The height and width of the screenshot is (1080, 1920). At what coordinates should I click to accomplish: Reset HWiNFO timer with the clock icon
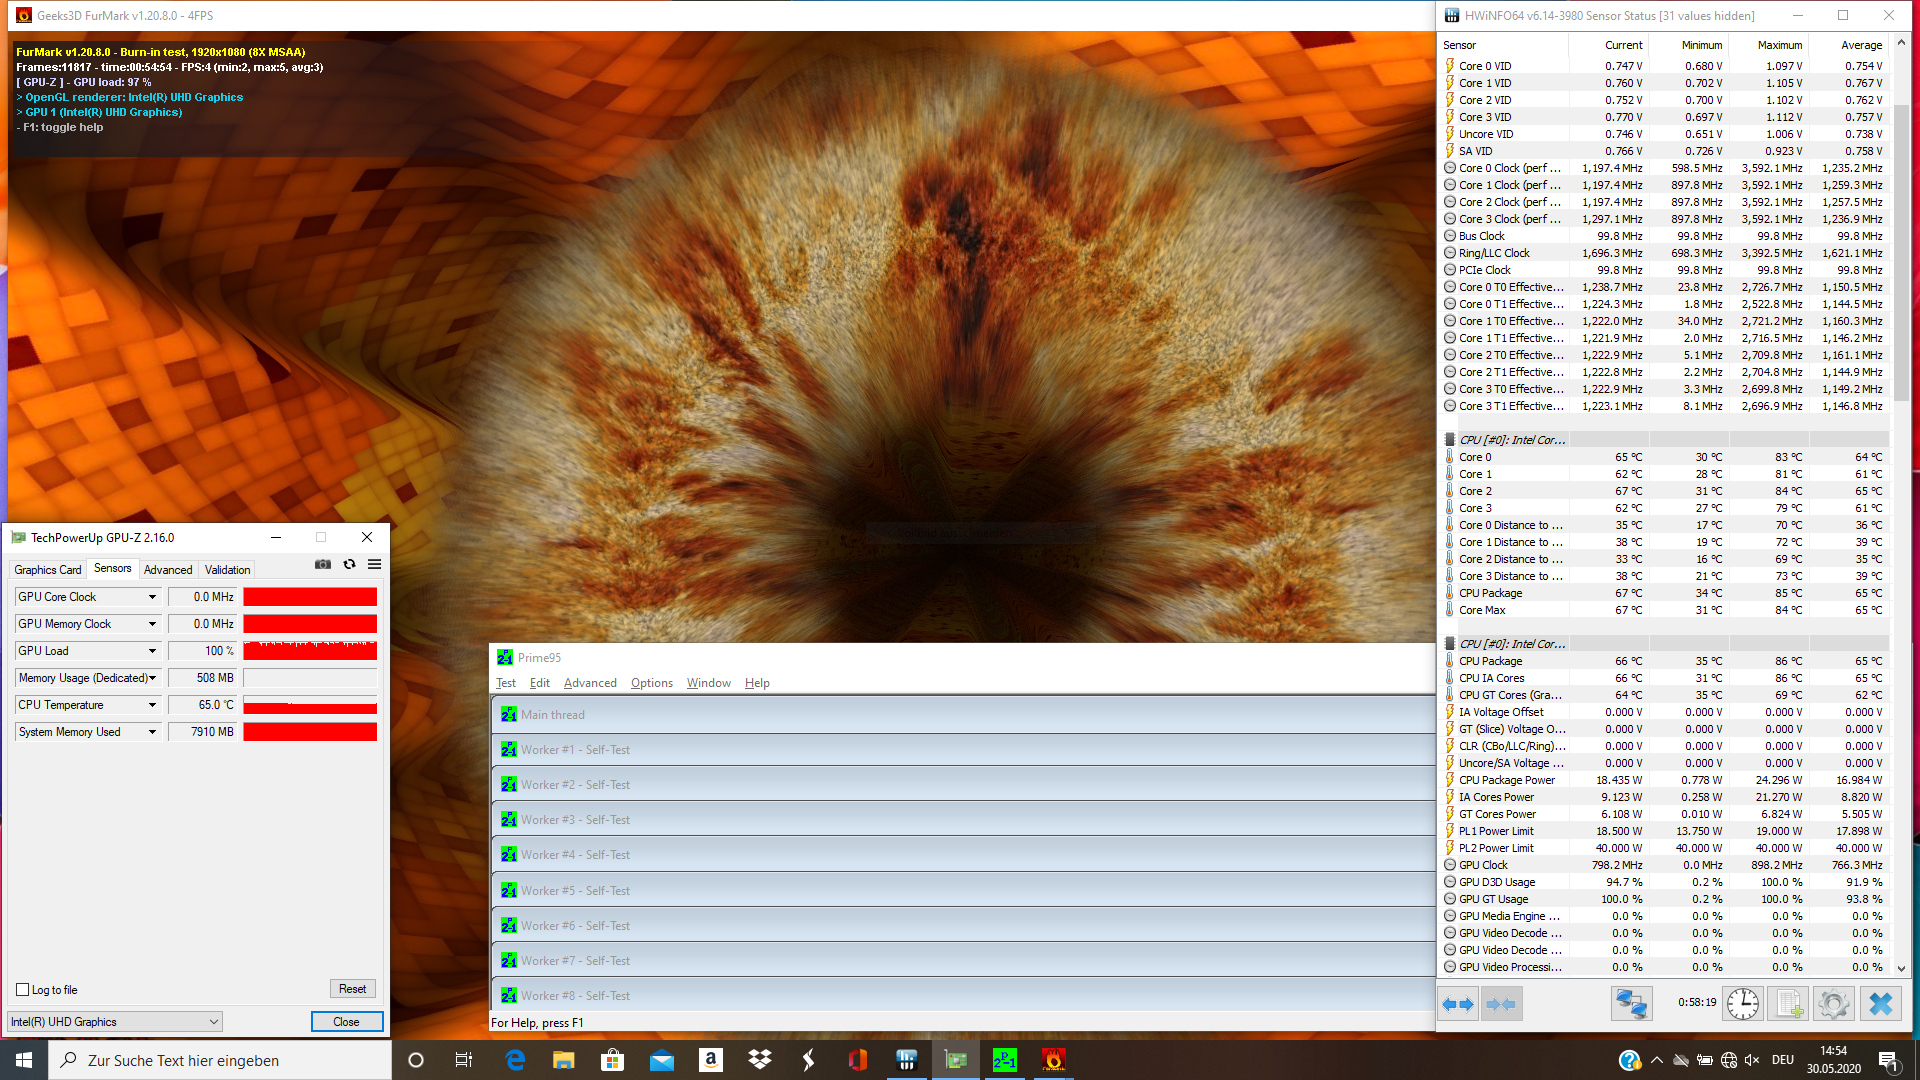click(1742, 1004)
